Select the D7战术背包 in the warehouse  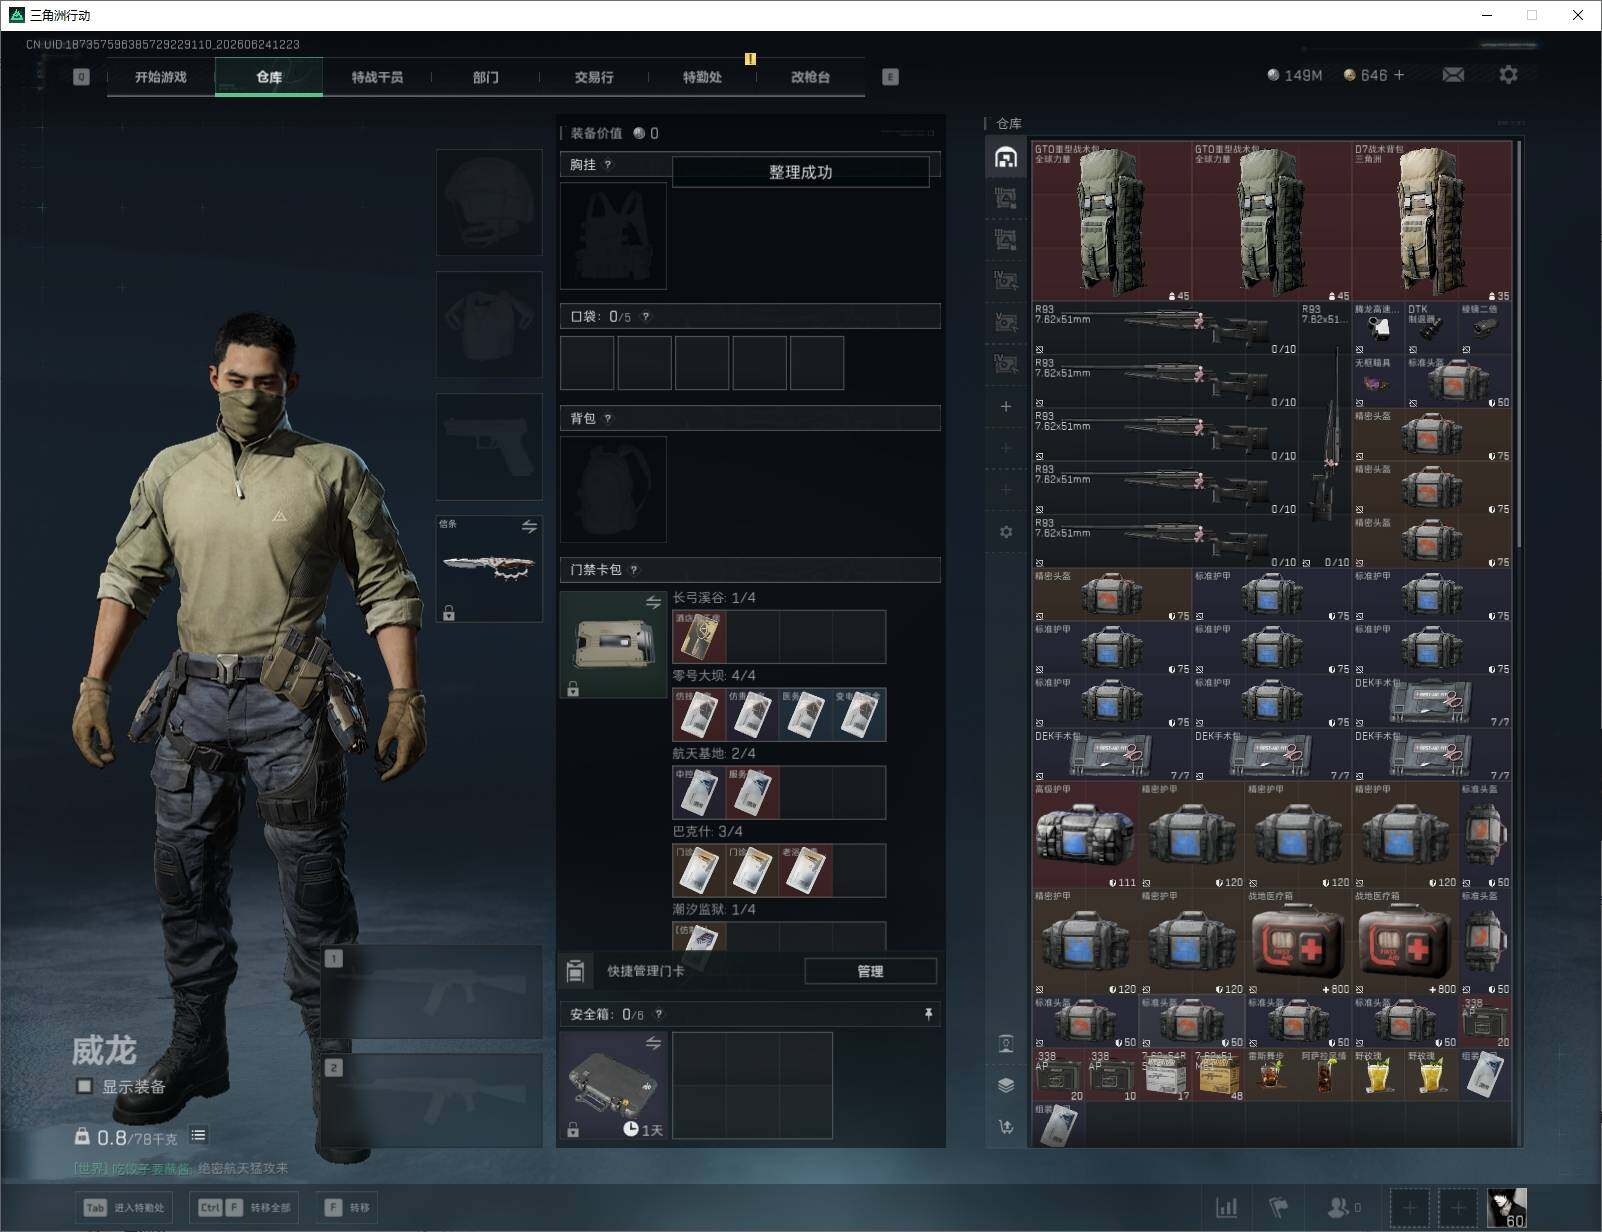(x=1431, y=222)
